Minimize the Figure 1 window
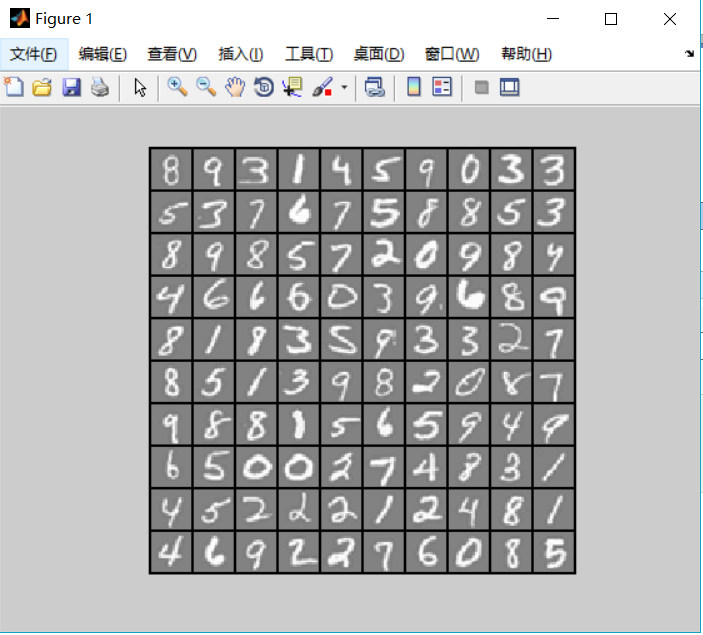Screen dimensions: 703x635 (553, 19)
